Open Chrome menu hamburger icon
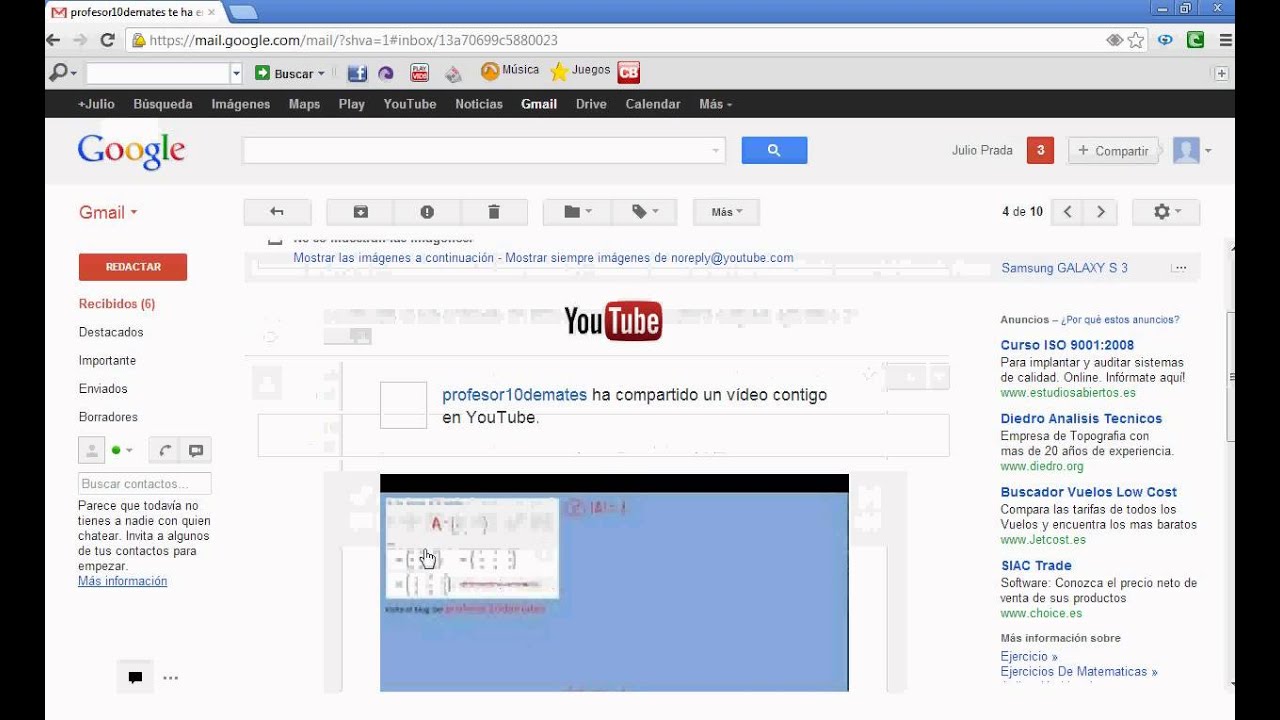Image resolution: width=1280 pixels, height=720 pixels. point(1225,41)
